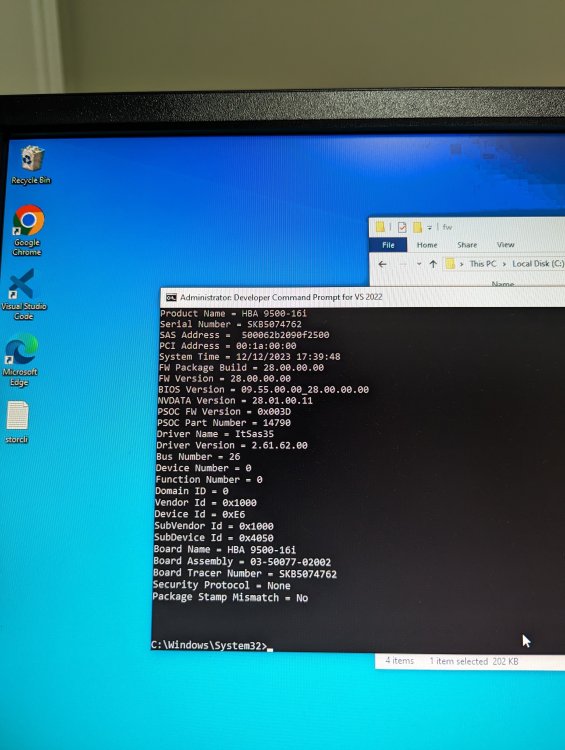Viewport: 565px width, 750px height.
Task: Click '1 item selected 202 KB' status text
Action: (474, 661)
